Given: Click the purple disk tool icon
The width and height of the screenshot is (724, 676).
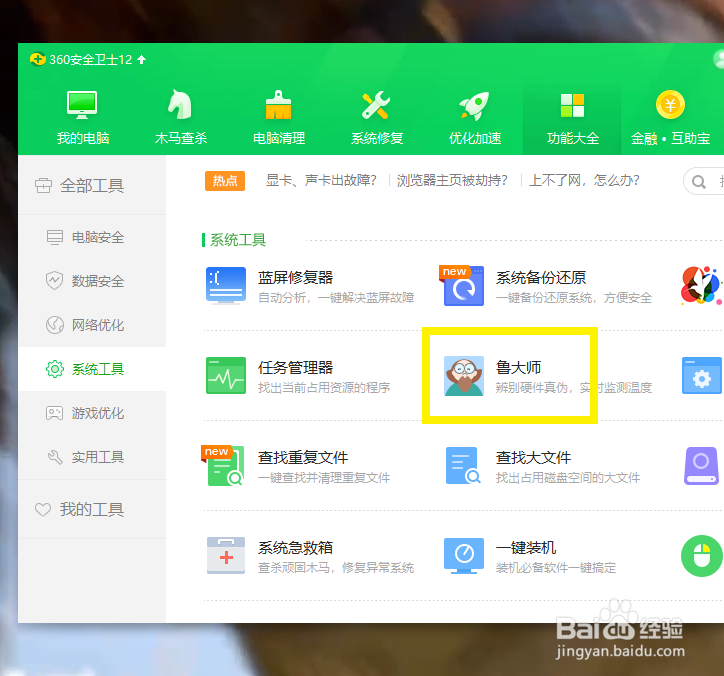Looking at the screenshot, I should pos(701,465).
